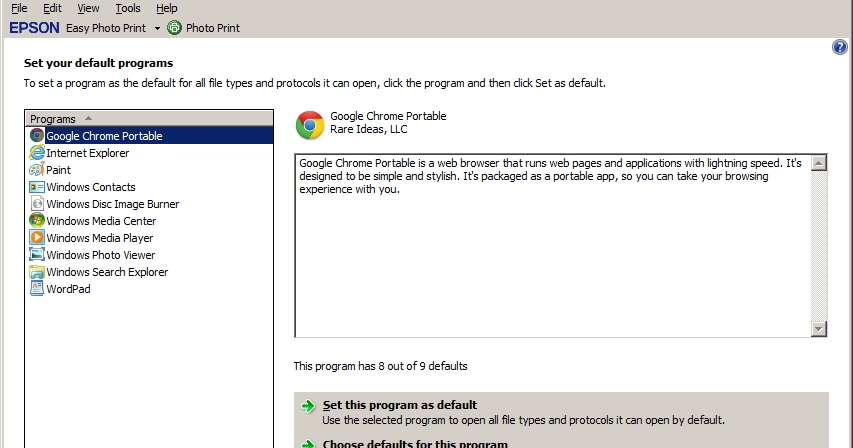Click Easy Photo Print toolbar label

pyautogui.click(x=106, y=28)
